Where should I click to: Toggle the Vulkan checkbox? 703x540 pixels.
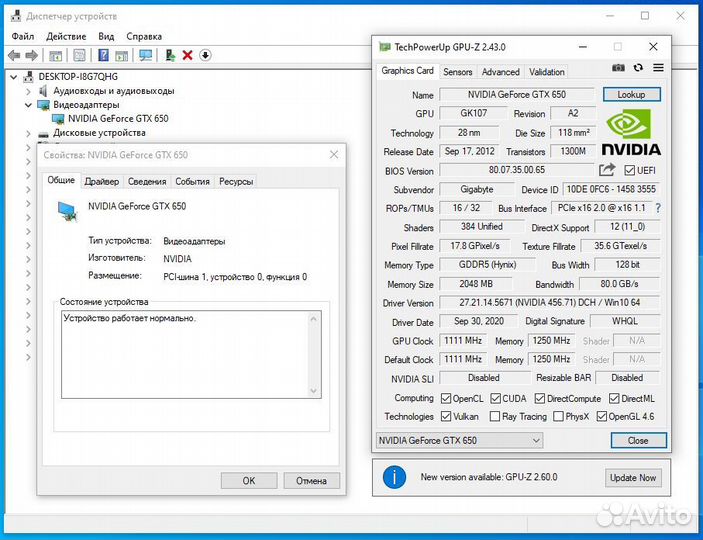point(446,416)
